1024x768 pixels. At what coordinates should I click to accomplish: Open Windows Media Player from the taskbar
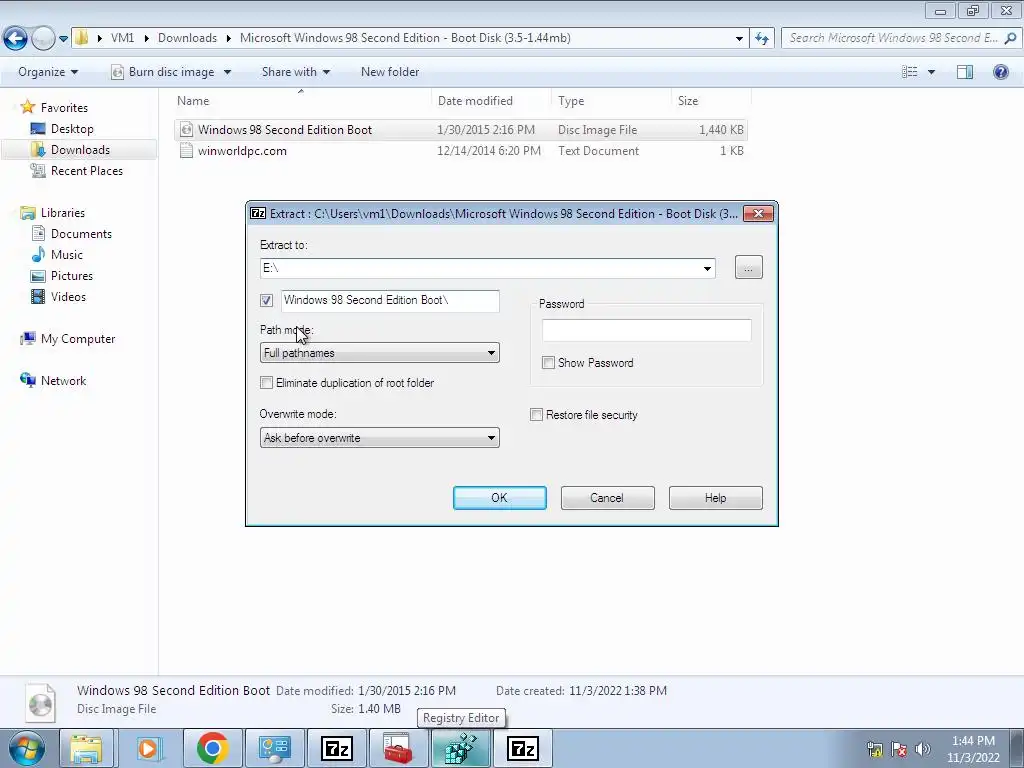click(x=148, y=748)
